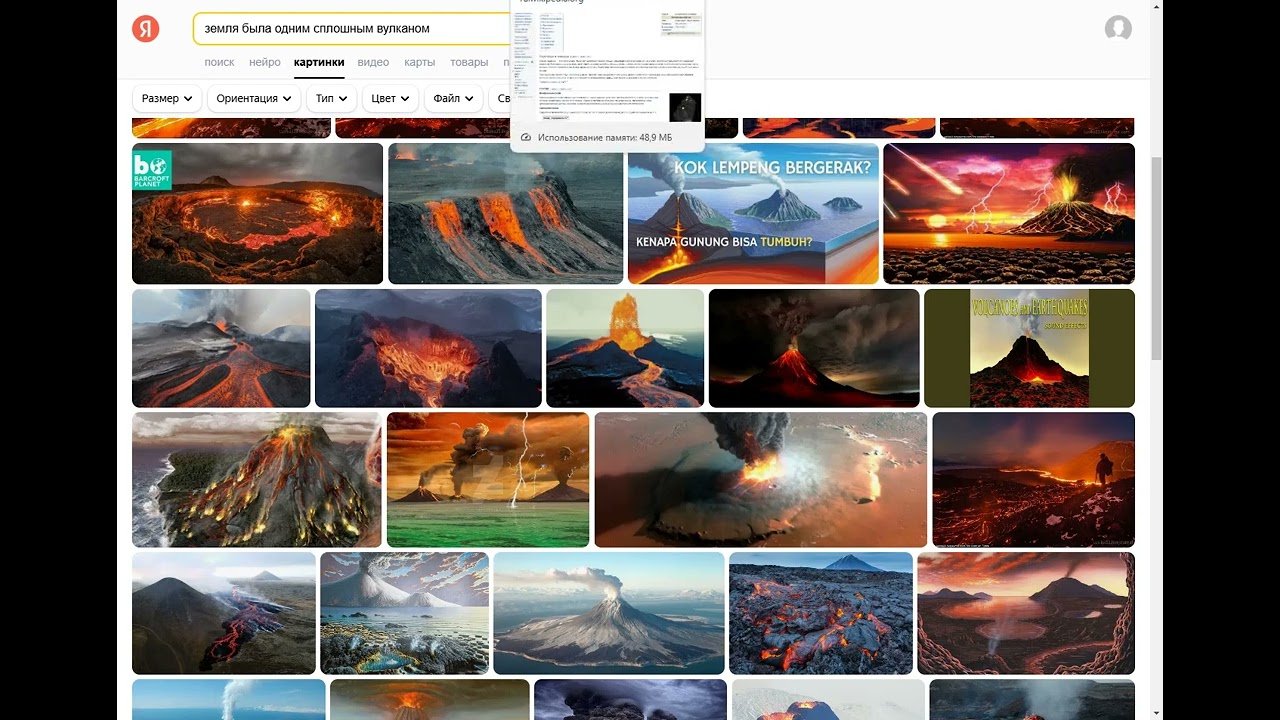The image size is (1280, 720).
Task: Open the товары tab
Action: point(469,62)
